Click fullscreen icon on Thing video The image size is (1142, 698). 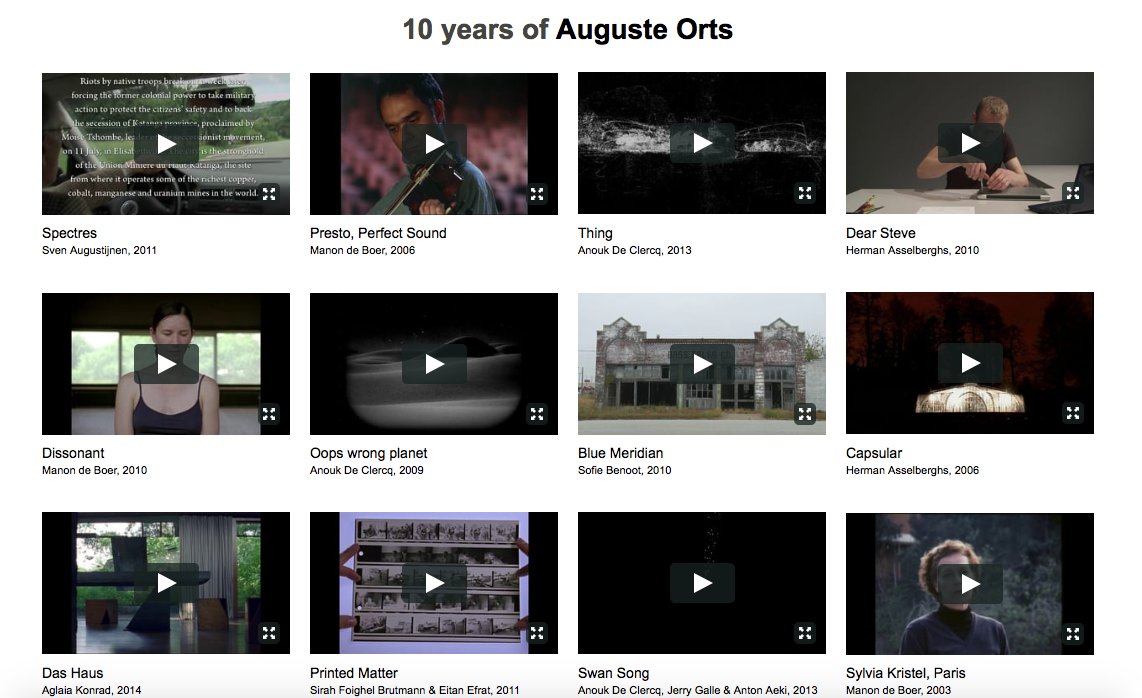pos(805,193)
